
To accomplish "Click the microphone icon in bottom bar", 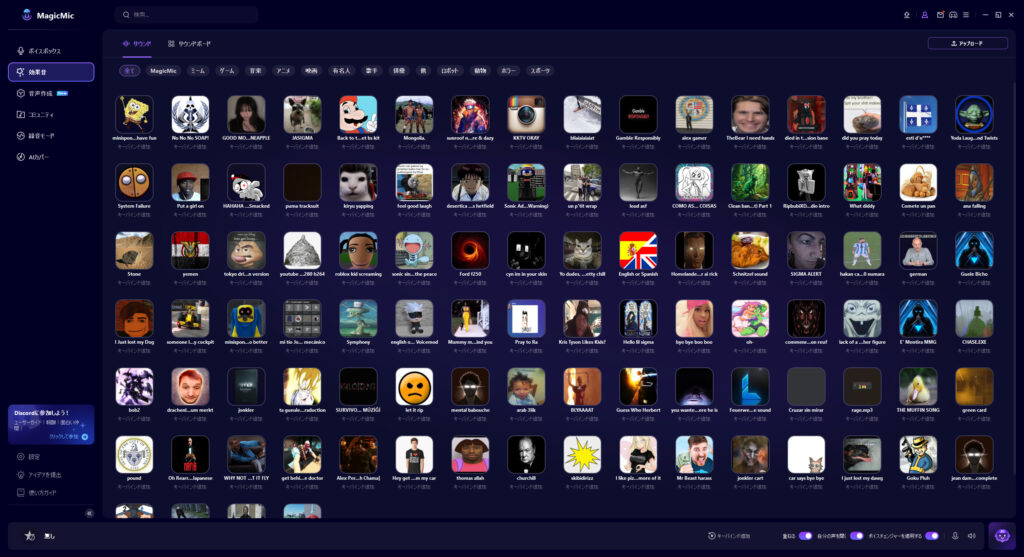I will click(955, 536).
